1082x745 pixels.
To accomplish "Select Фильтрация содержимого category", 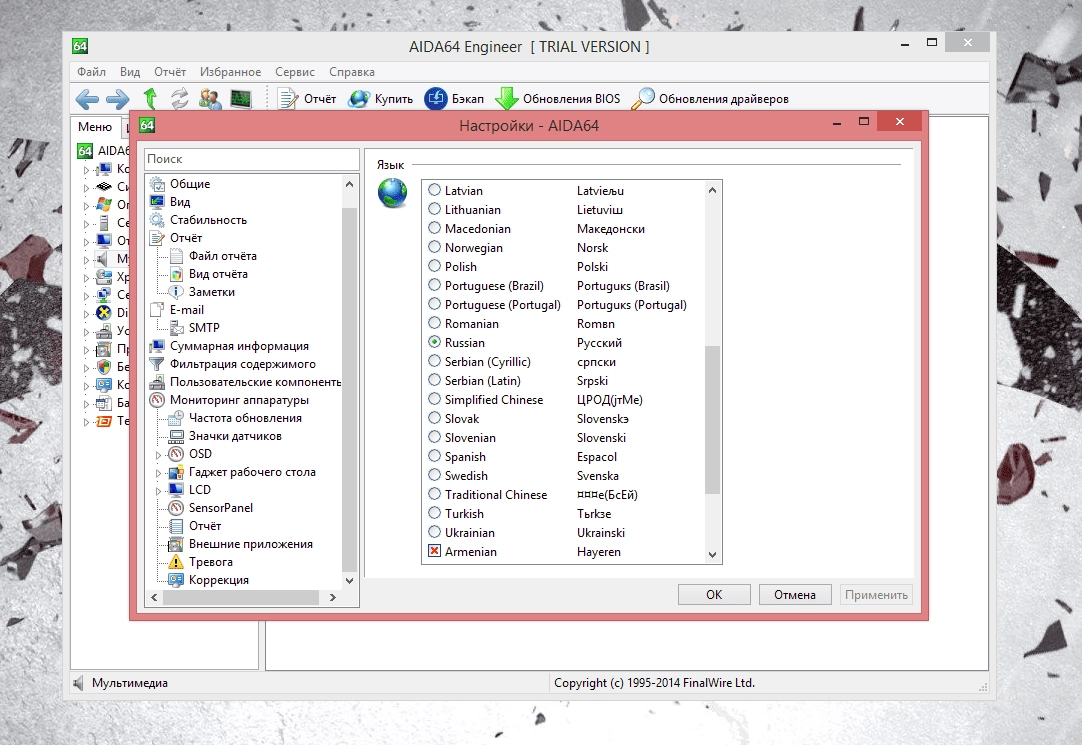I will click(x=243, y=364).
